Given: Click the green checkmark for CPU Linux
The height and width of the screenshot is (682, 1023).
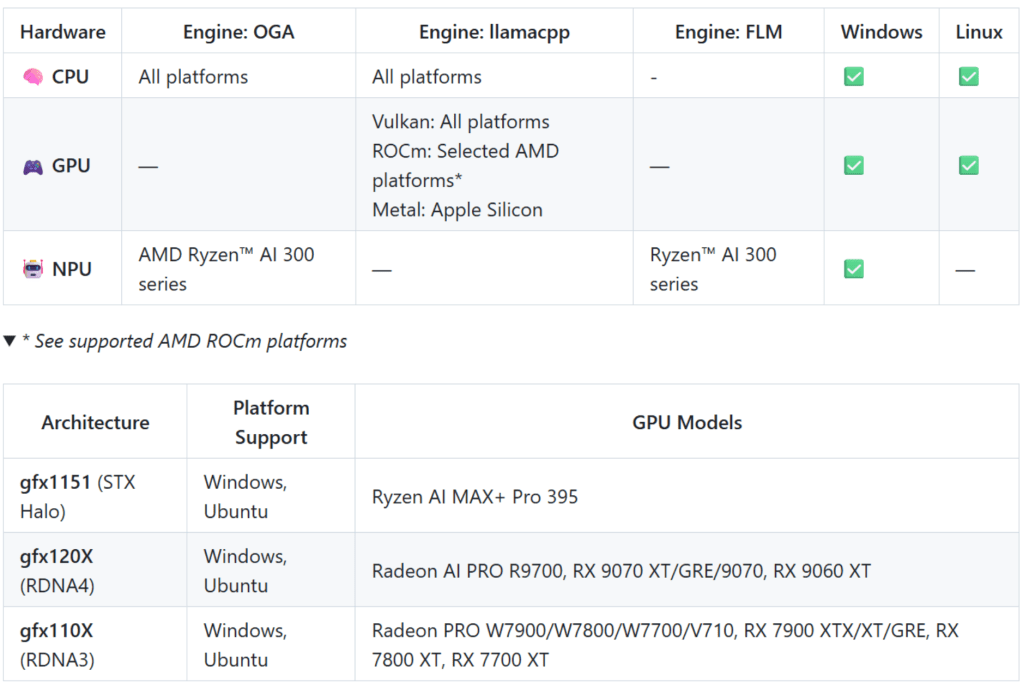Looking at the screenshot, I should tap(968, 77).
